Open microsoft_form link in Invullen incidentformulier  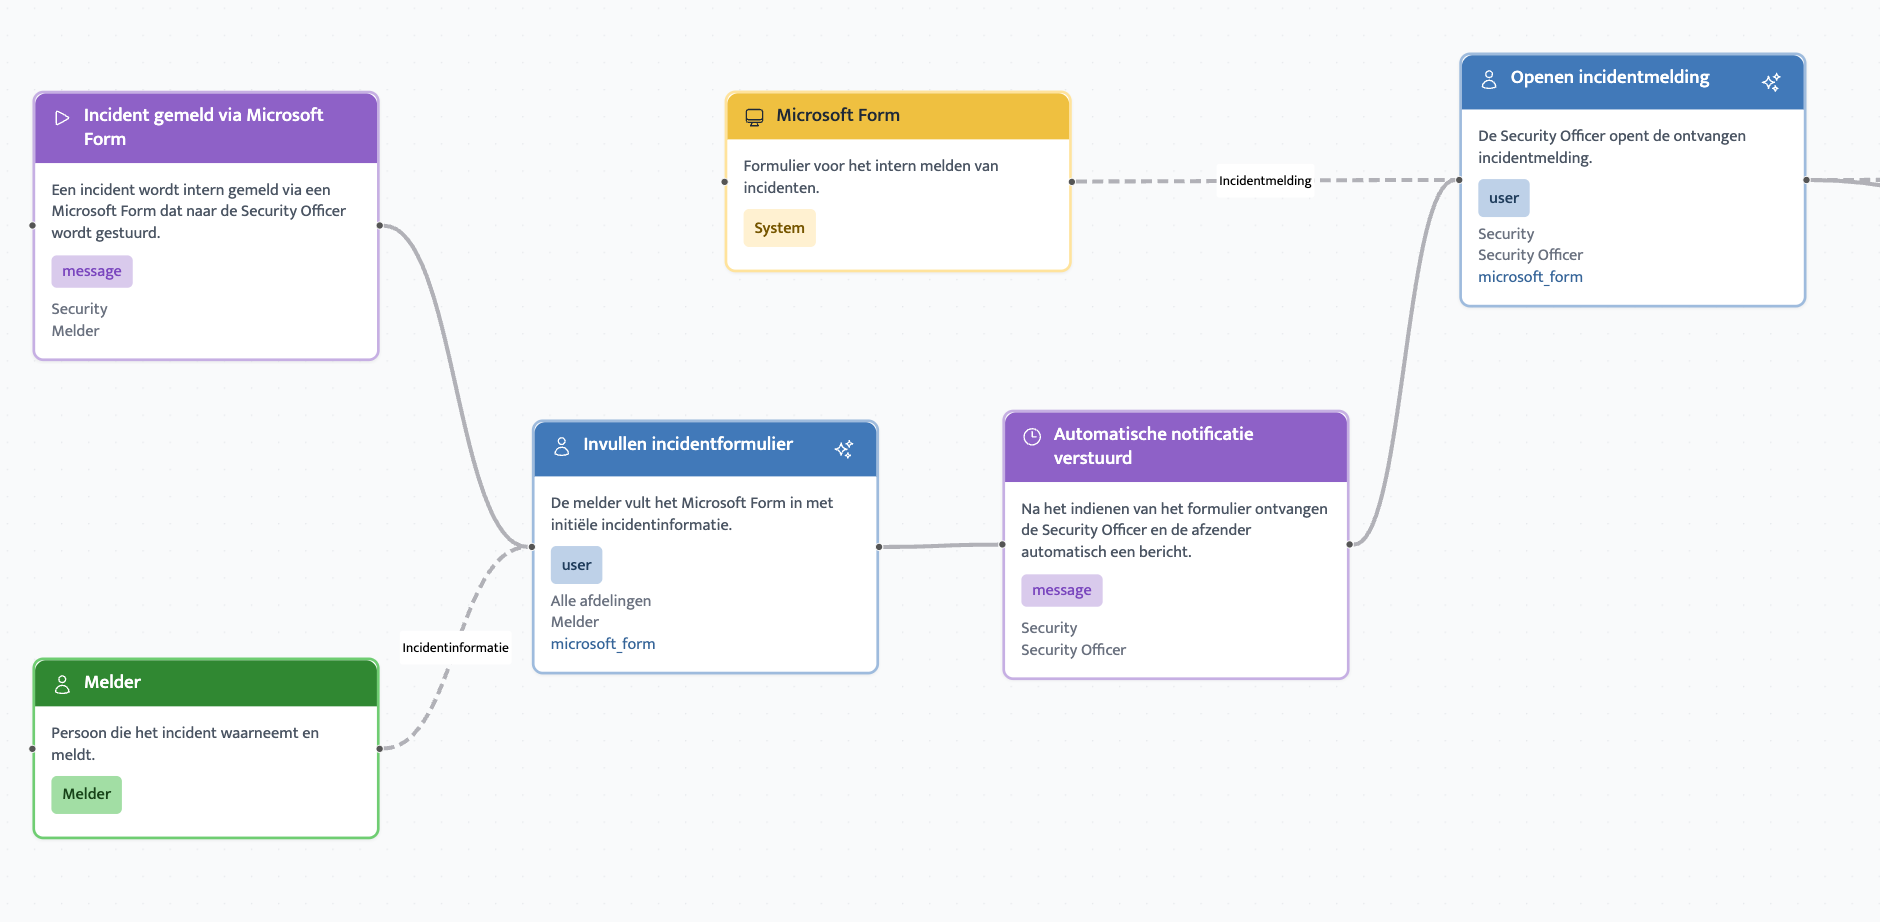click(602, 644)
